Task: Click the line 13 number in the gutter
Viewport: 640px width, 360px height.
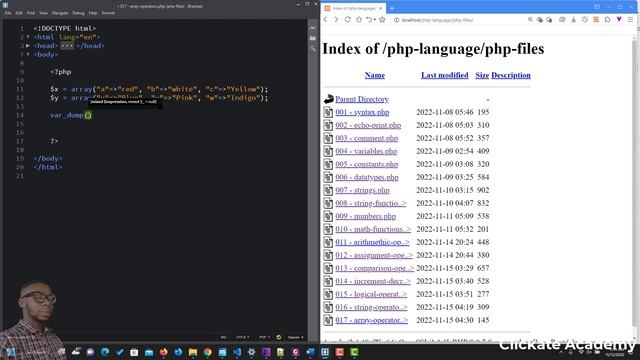Action: [x=21, y=107]
